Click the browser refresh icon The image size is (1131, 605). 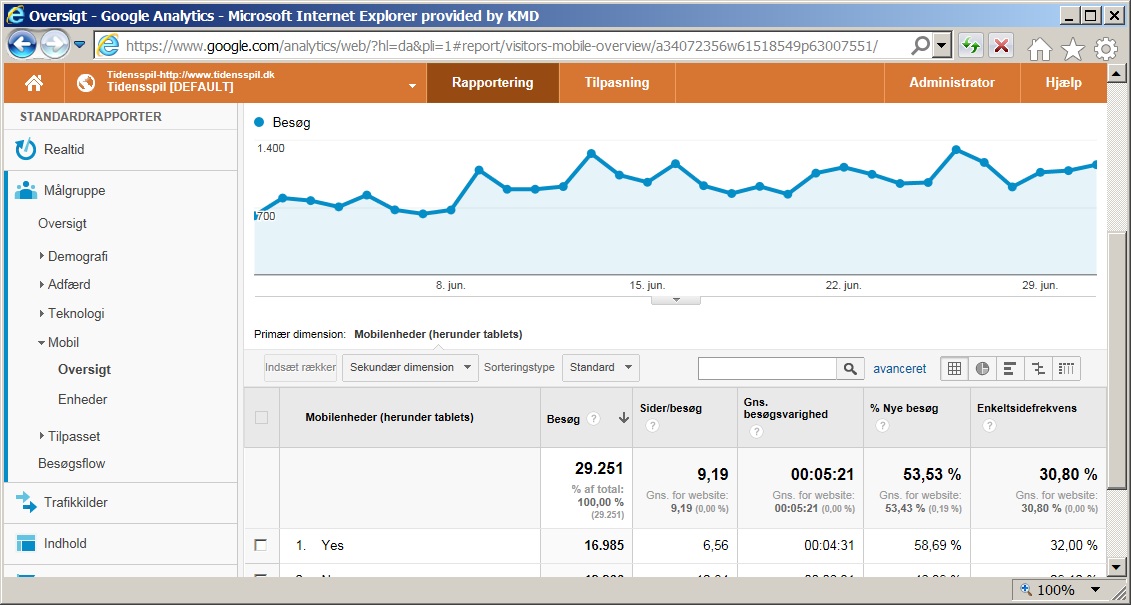tap(970, 46)
